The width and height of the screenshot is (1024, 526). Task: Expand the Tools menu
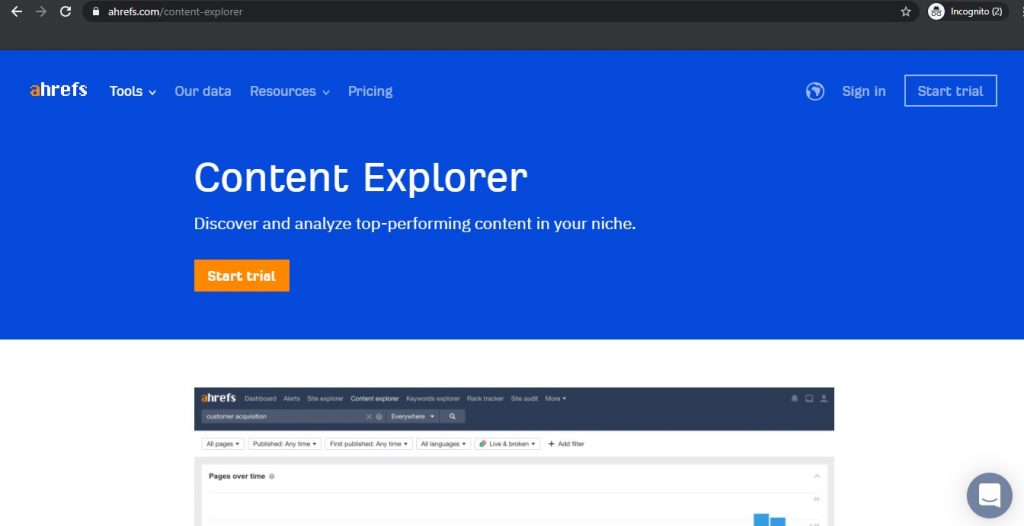point(133,91)
